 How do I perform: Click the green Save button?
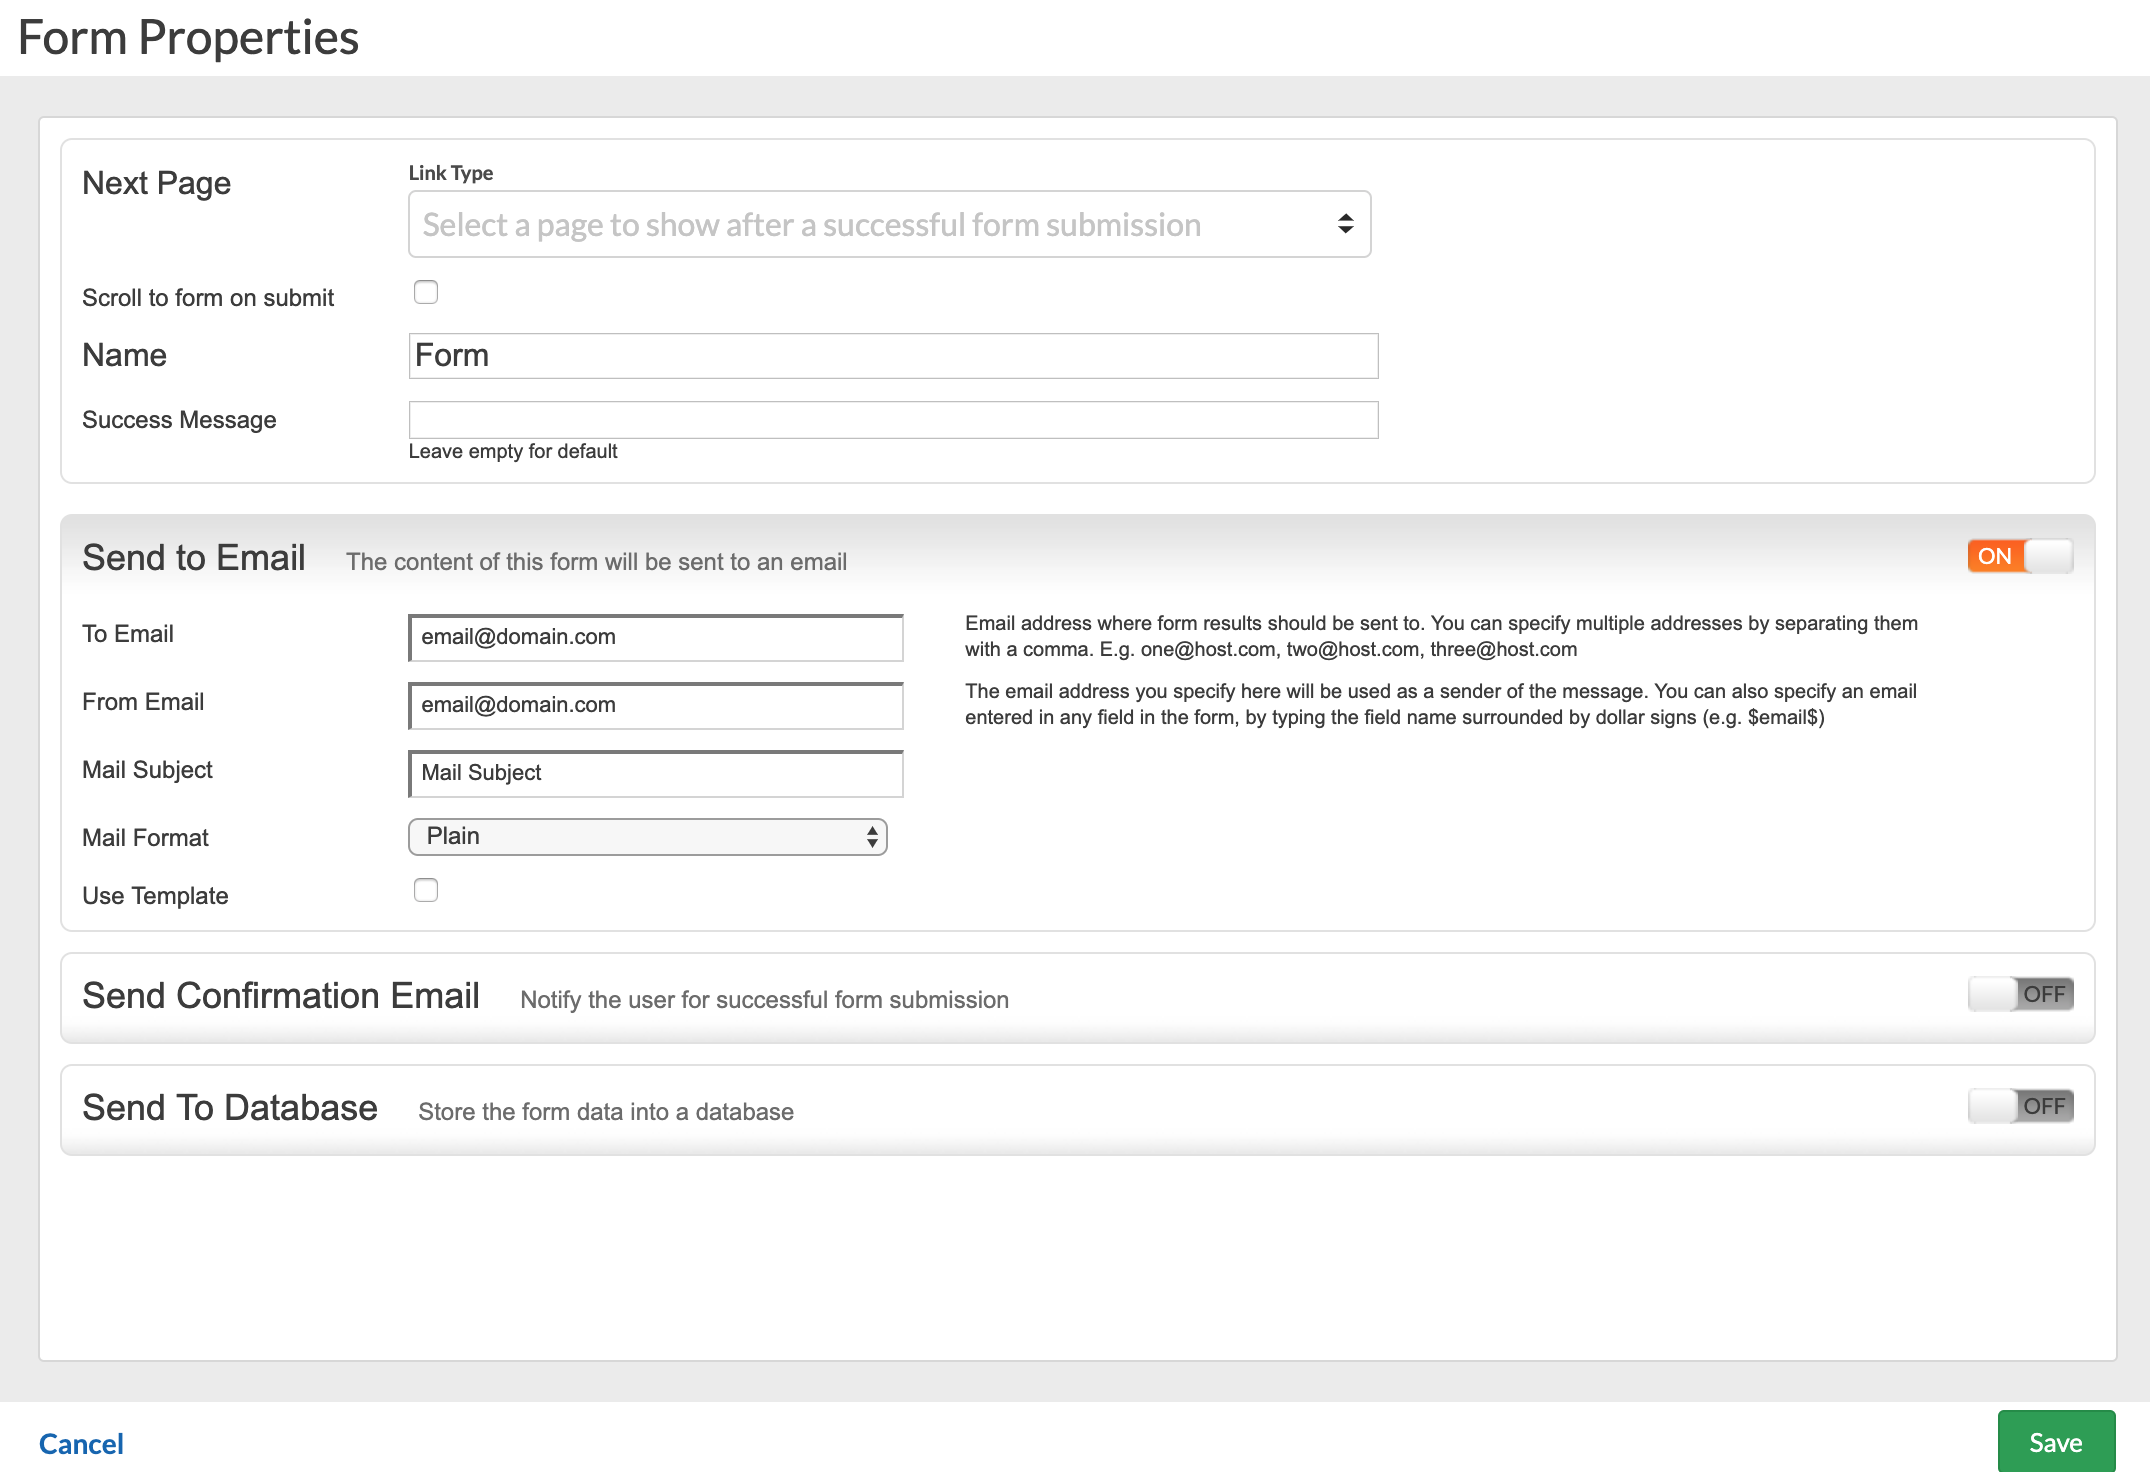coord(2055,1442)
